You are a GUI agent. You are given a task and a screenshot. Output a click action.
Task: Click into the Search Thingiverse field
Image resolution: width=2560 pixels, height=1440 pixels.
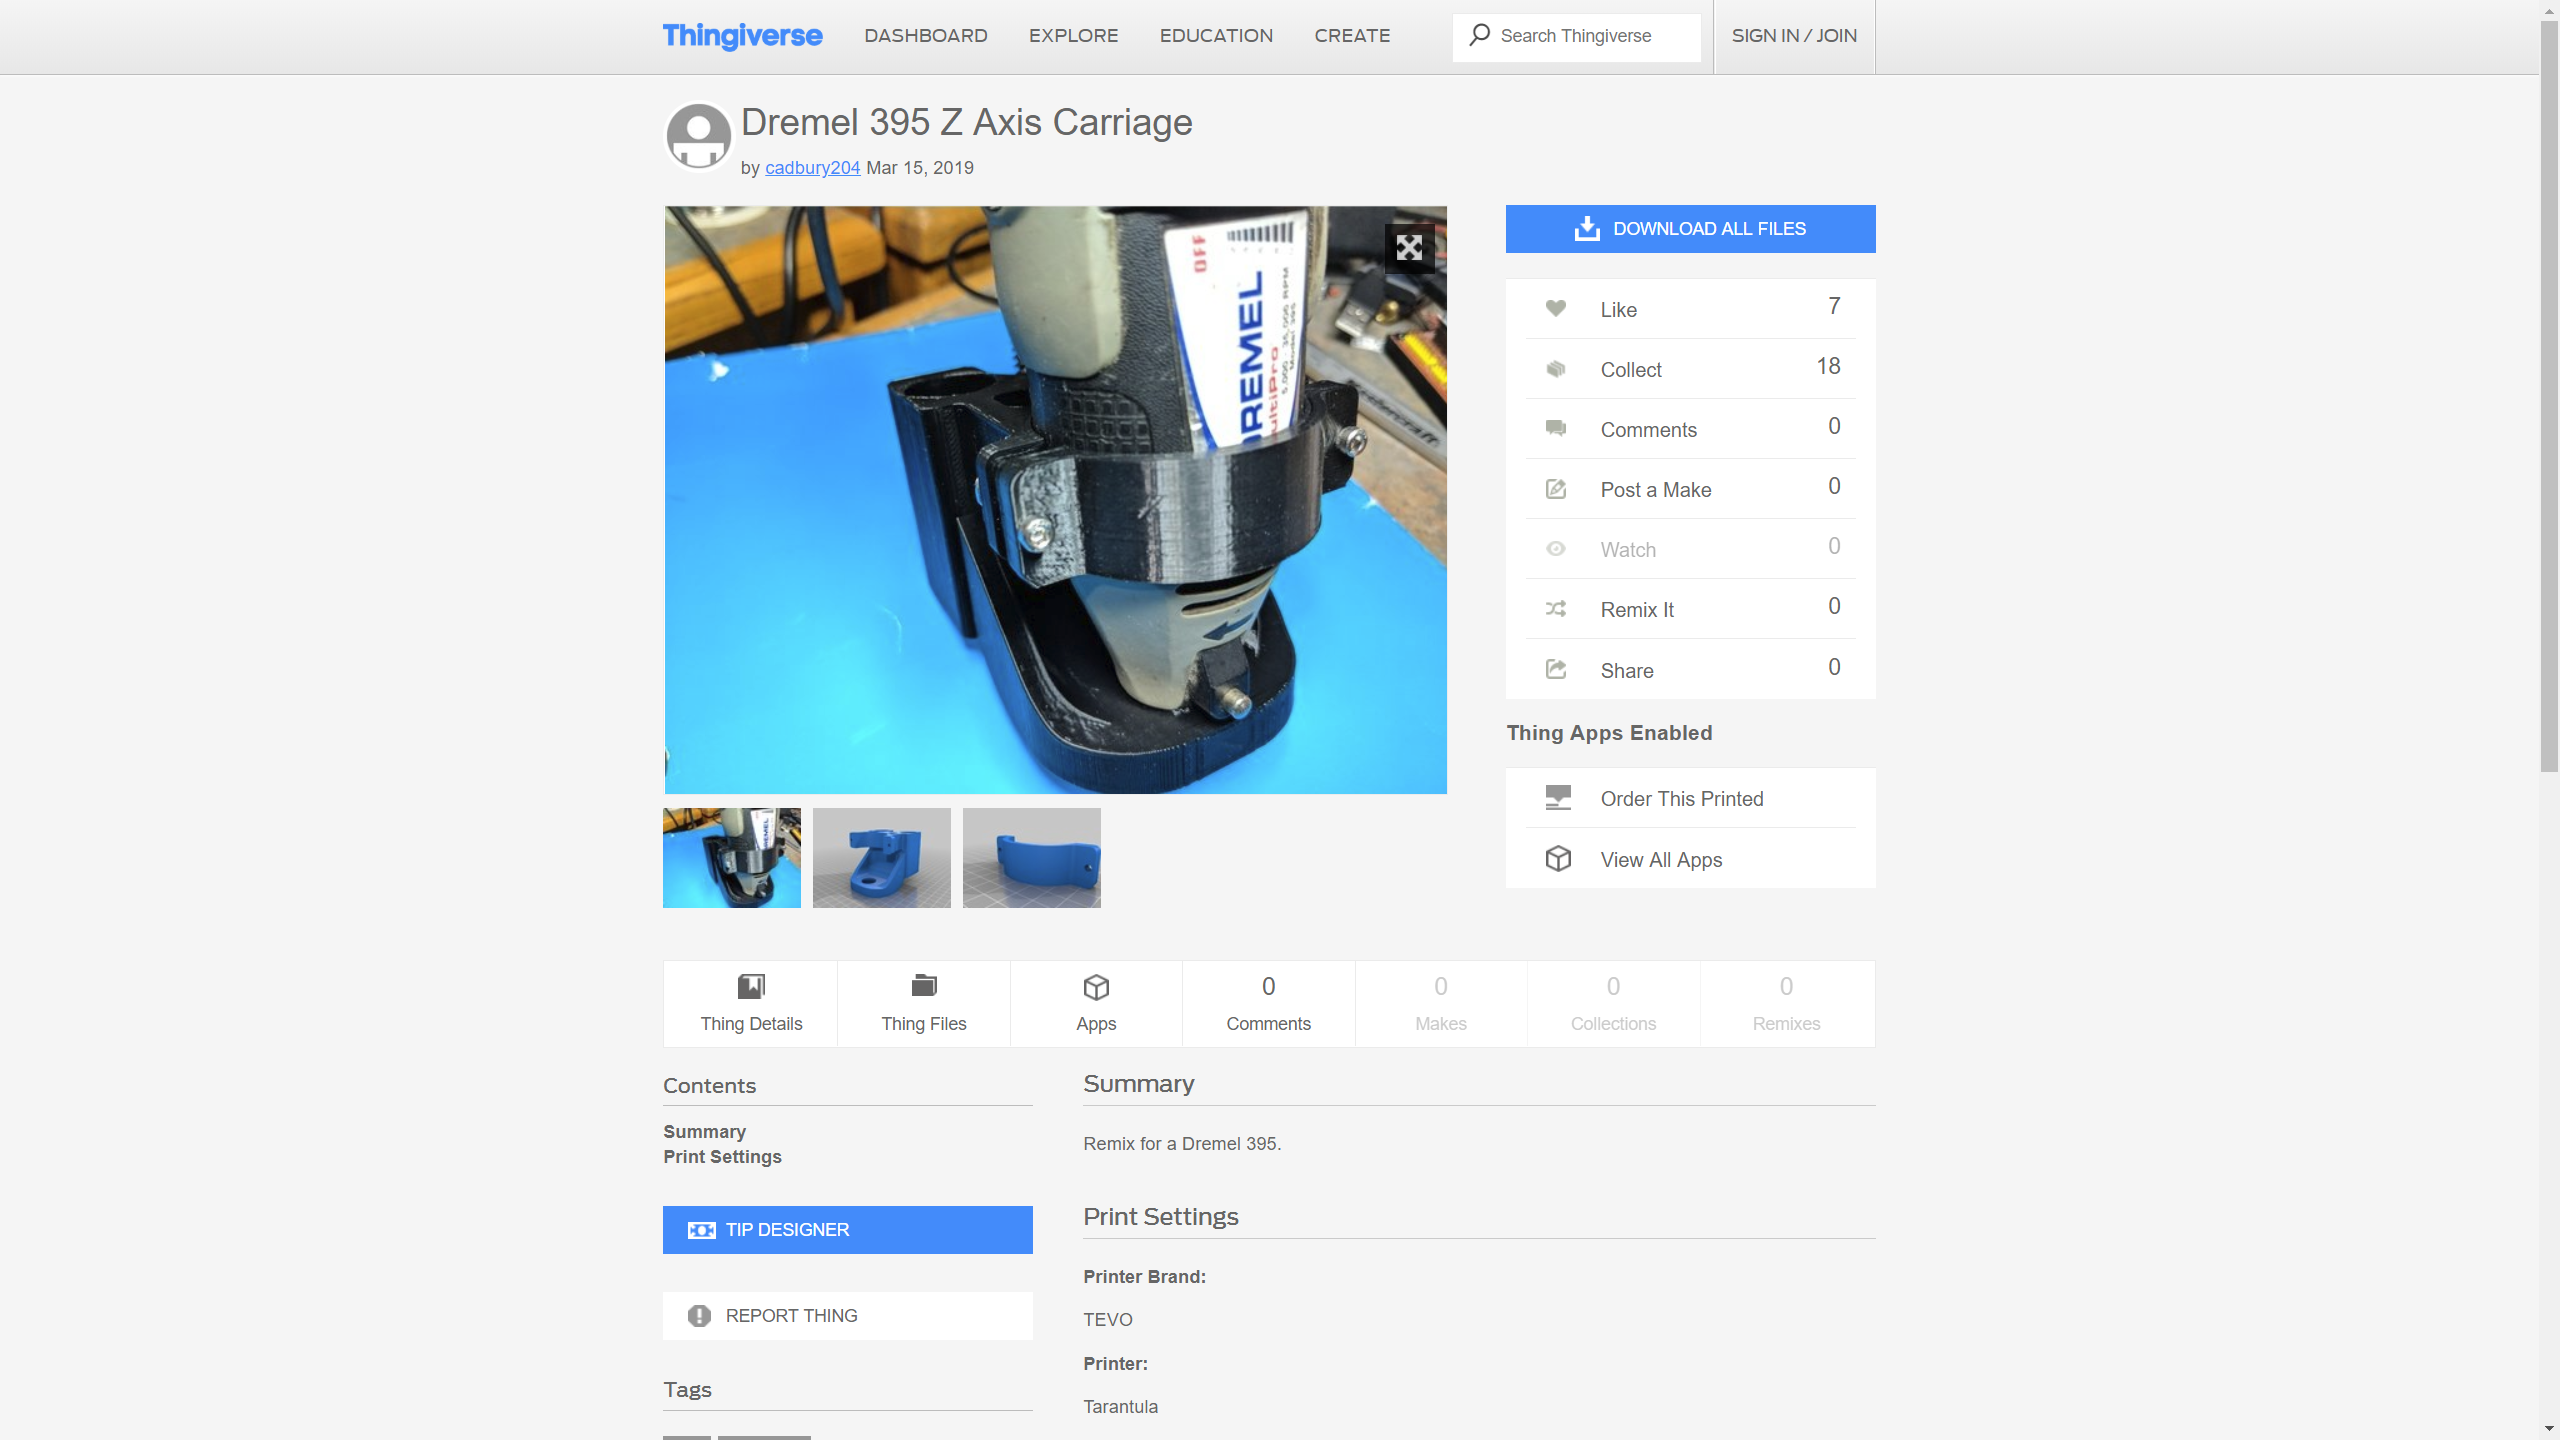[1590, 37]
